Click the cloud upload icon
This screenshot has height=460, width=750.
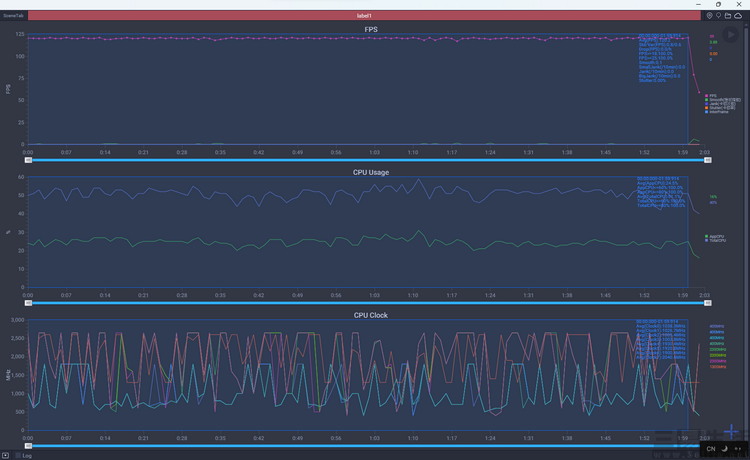click(x=738, y=16)
